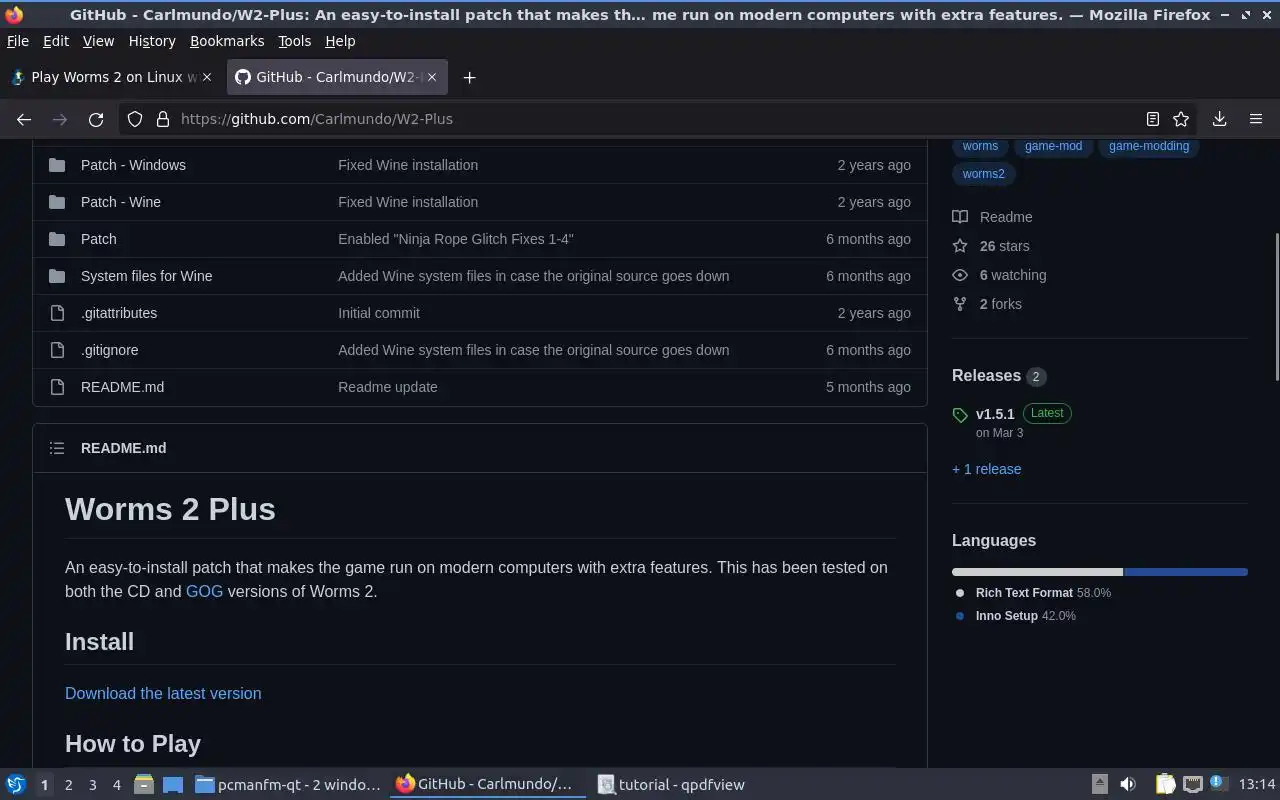The width and height of the screenshot is (1280, 800).
Task: Open the Help menu
Action: (340, 41)
